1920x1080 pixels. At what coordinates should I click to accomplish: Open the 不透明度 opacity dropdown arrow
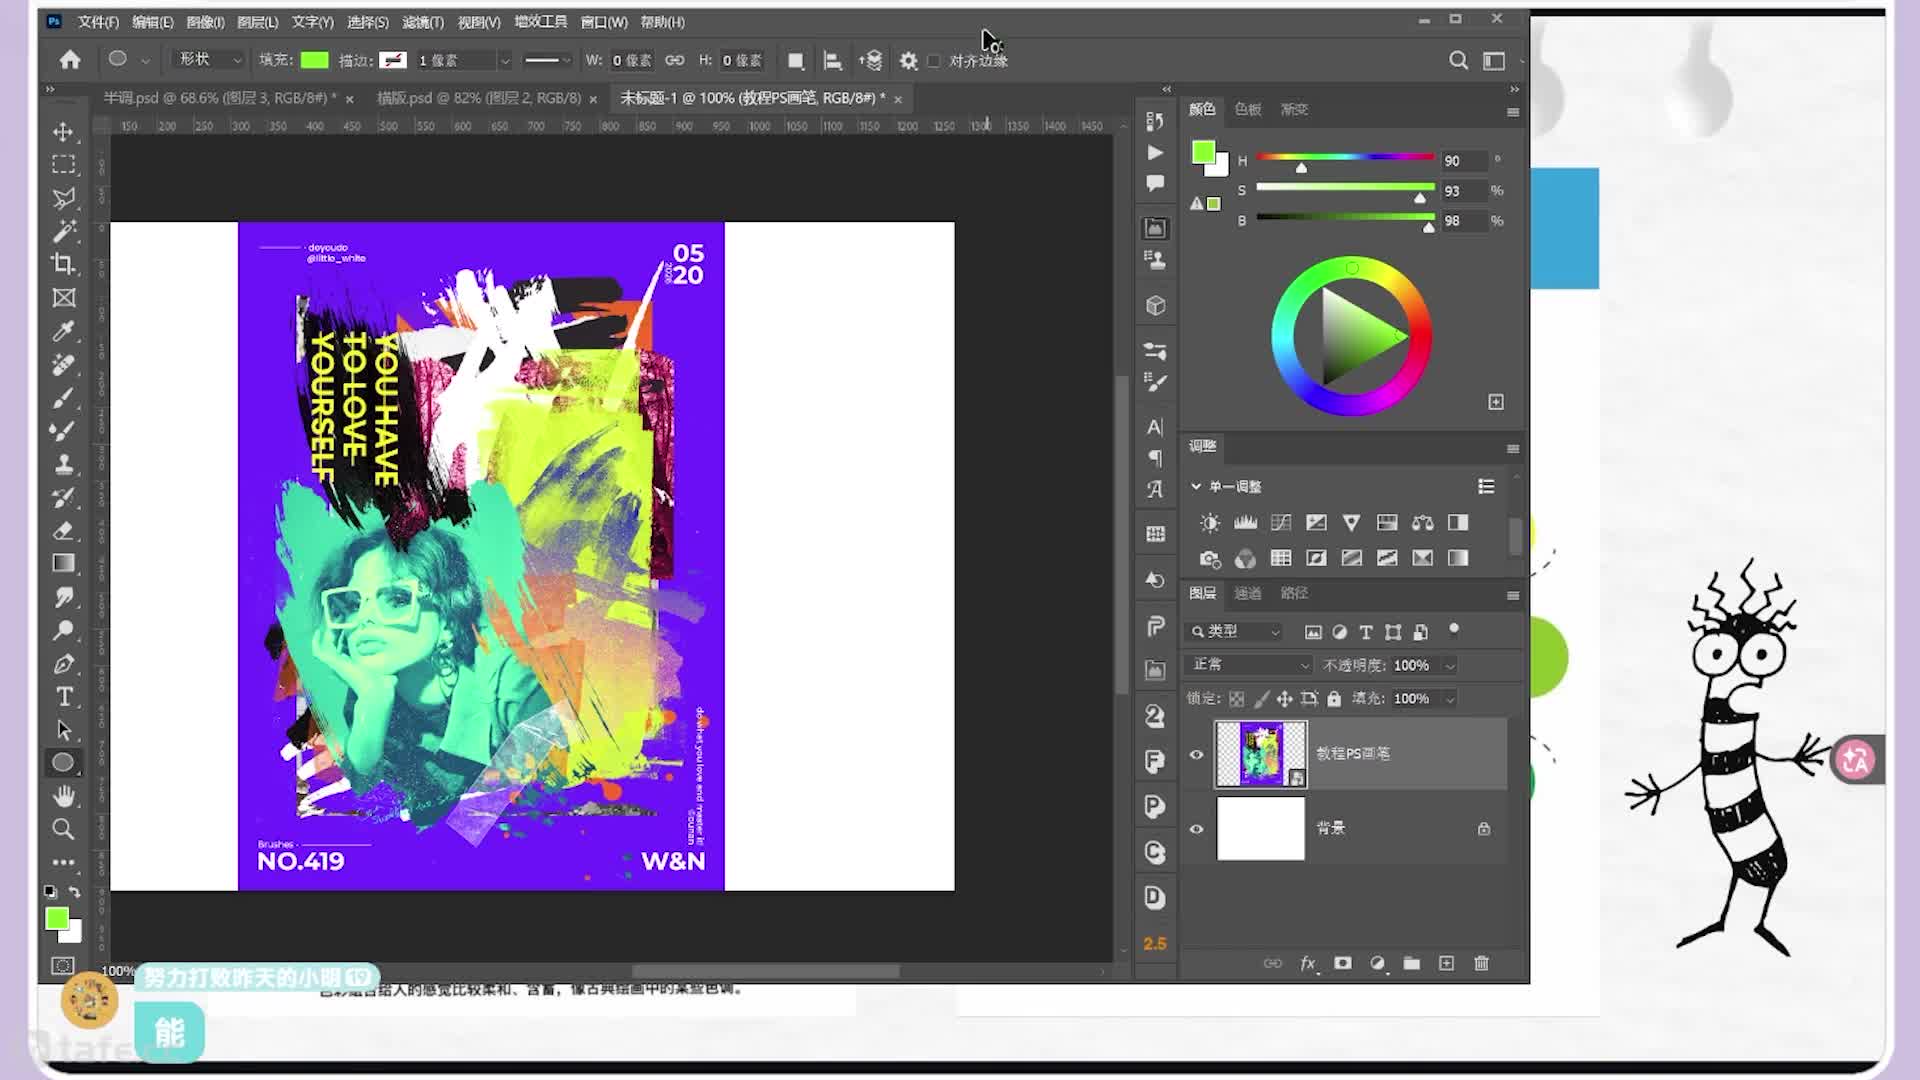1450,666
